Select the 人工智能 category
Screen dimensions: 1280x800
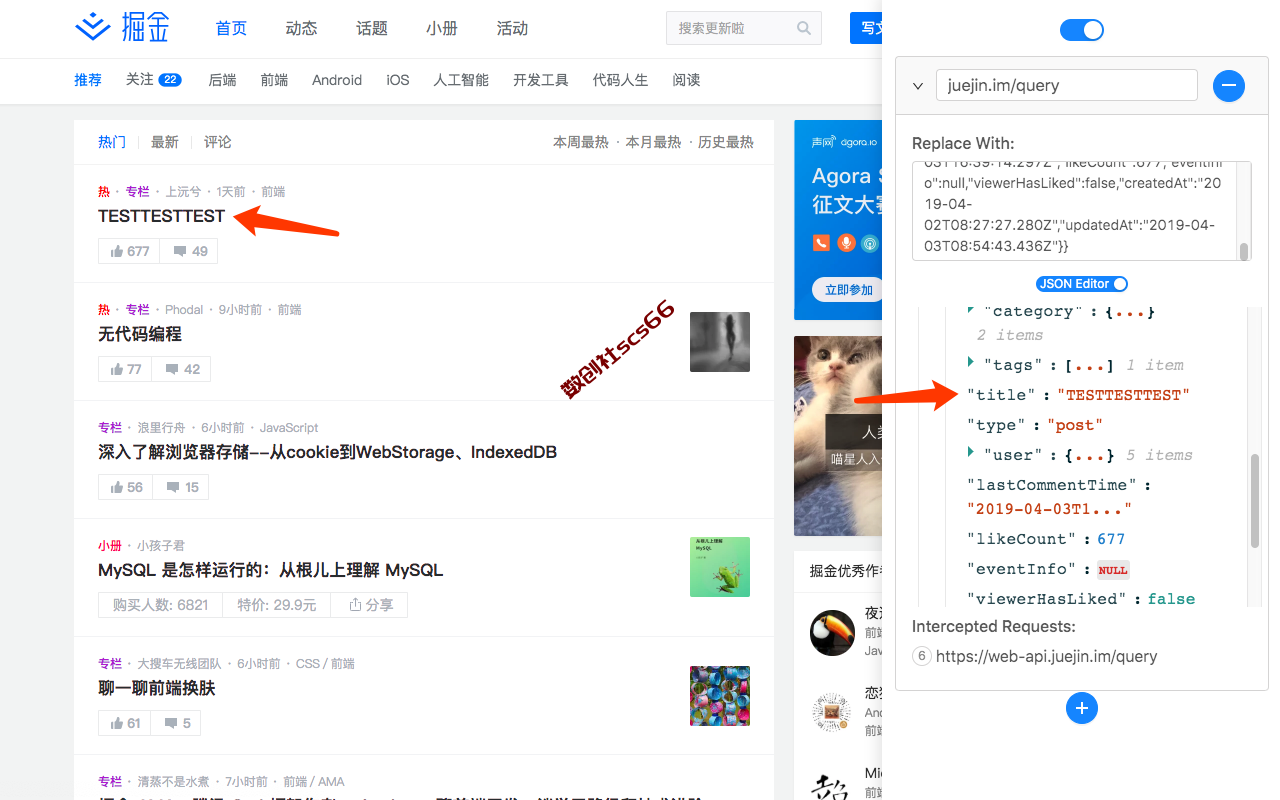click(461, 80)
